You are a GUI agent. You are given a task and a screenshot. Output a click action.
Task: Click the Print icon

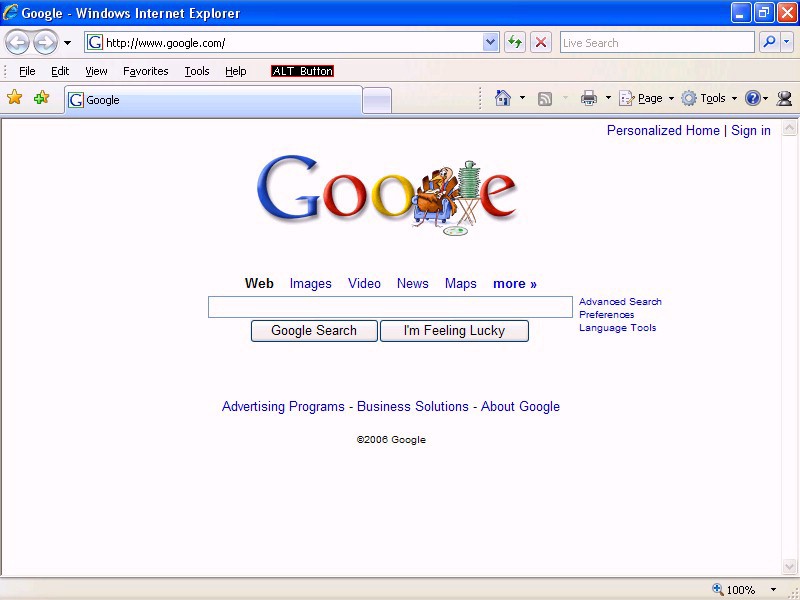click(589, 97)
